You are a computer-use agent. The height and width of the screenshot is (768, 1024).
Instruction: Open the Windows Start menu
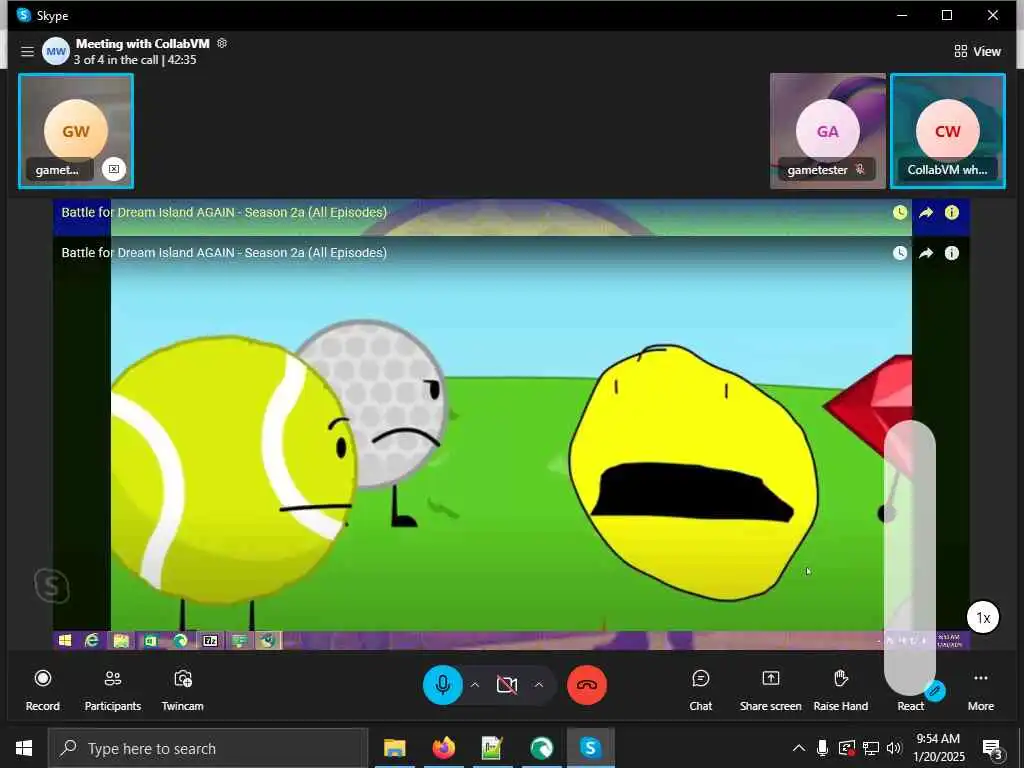pos(24,748)
